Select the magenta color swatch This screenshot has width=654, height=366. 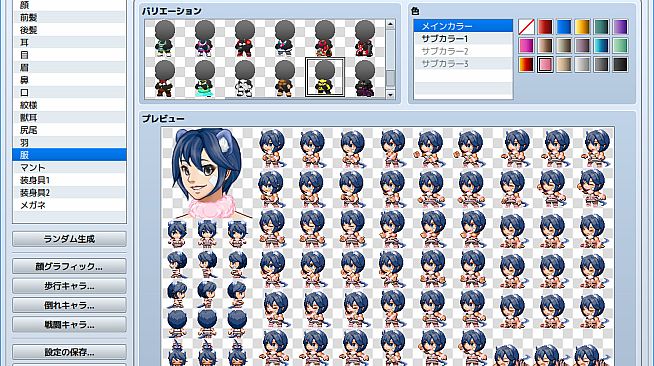coord(526,46)
